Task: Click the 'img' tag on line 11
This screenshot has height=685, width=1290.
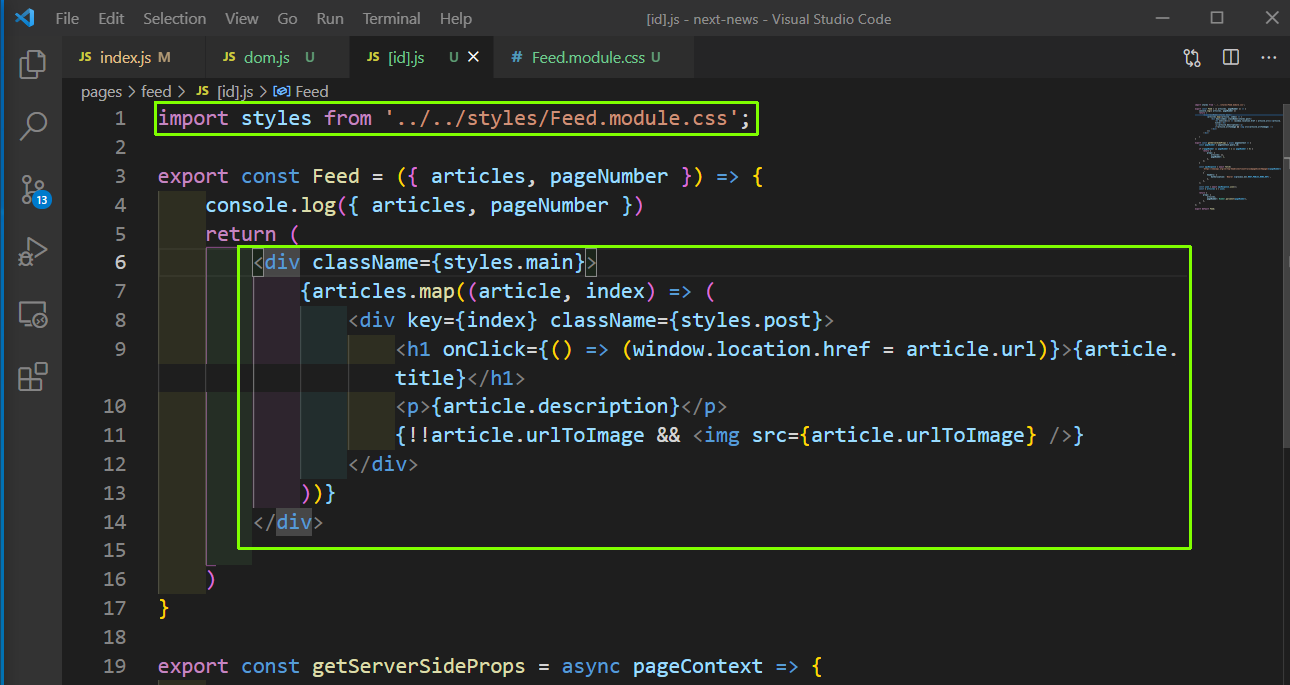Action: [722, 436]
